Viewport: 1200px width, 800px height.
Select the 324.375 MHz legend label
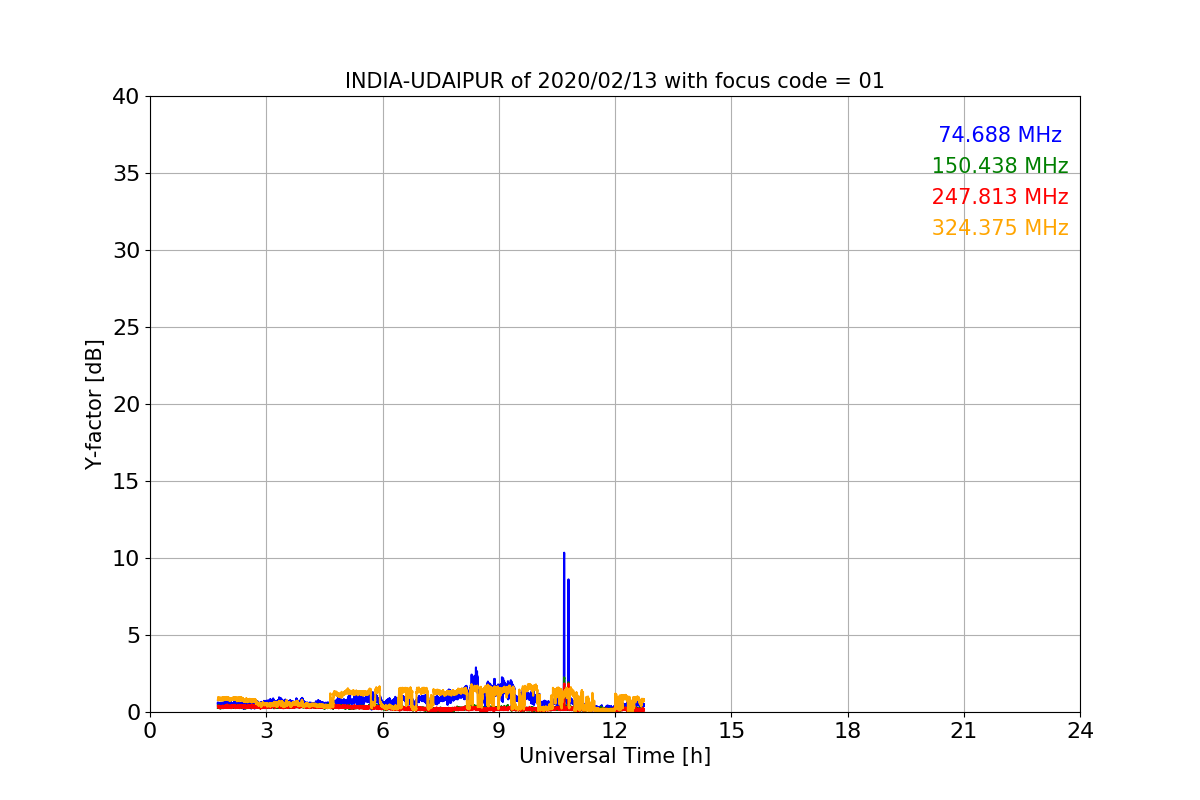[x=1000, y=228]
